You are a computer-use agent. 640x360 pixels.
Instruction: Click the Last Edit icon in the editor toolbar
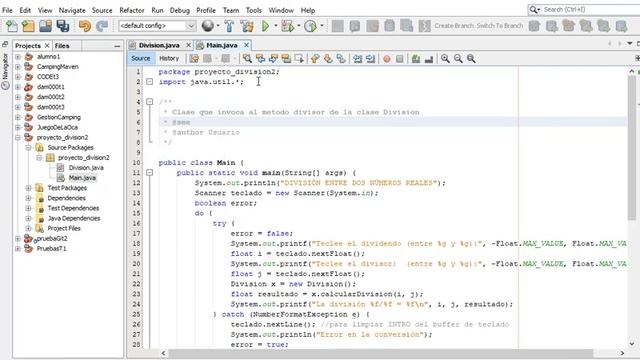pos(194,59)
